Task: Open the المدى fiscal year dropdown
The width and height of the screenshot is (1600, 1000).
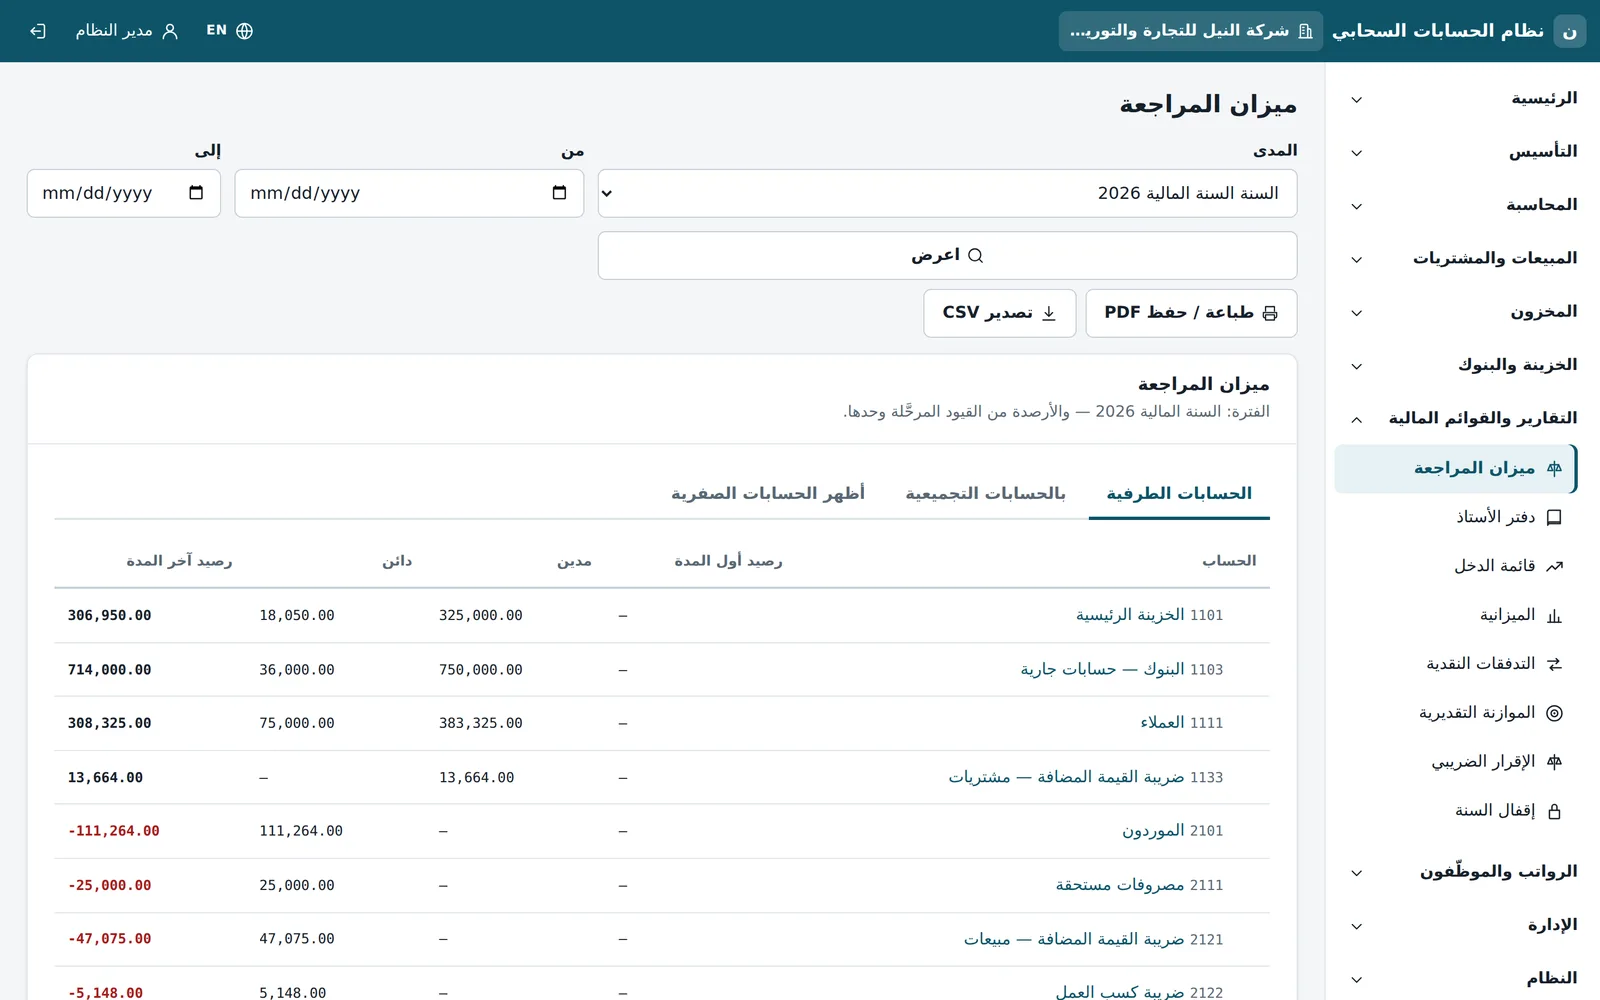Action: [x=947, y=193]
